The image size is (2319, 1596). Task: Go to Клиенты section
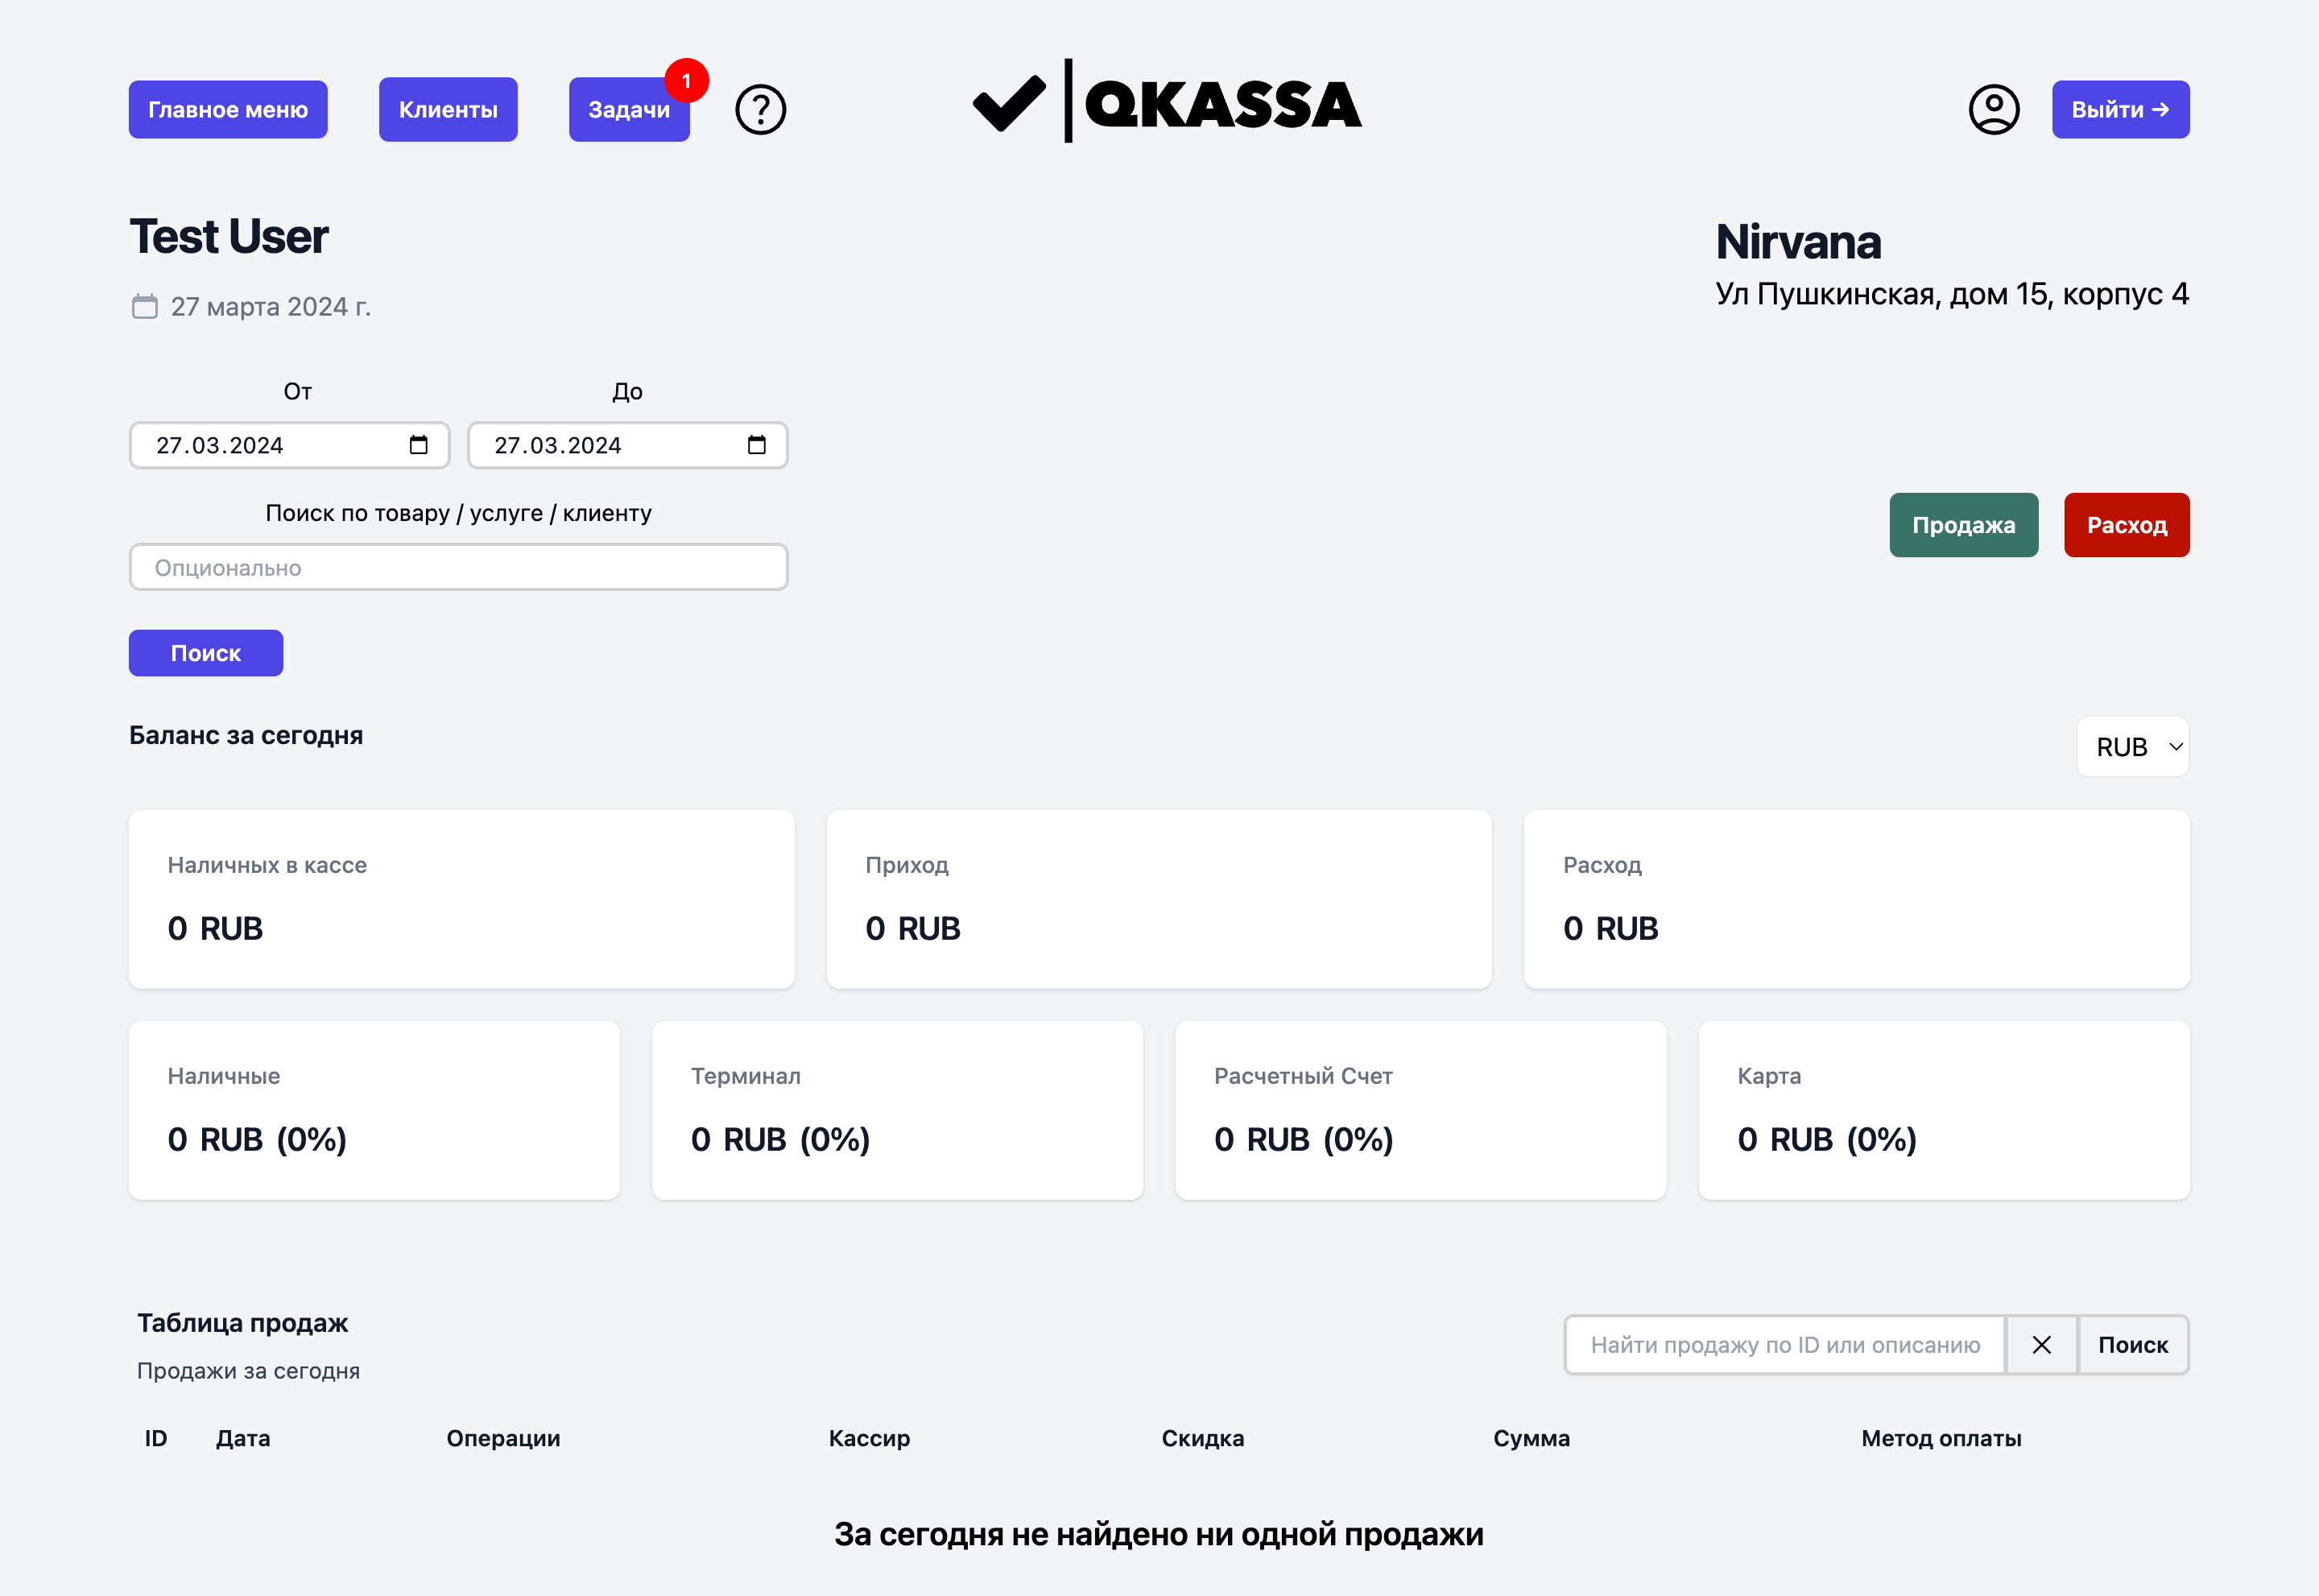(448, 109)
